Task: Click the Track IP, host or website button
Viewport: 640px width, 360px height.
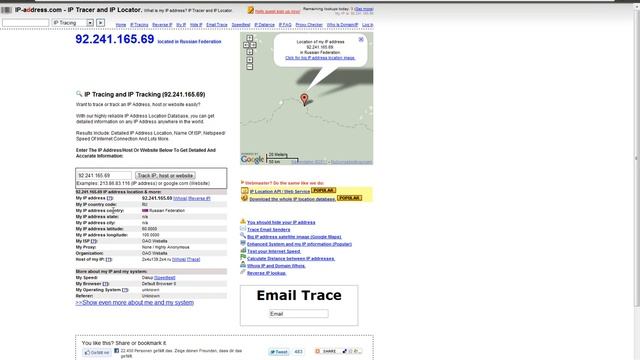Action: (165, 176)
